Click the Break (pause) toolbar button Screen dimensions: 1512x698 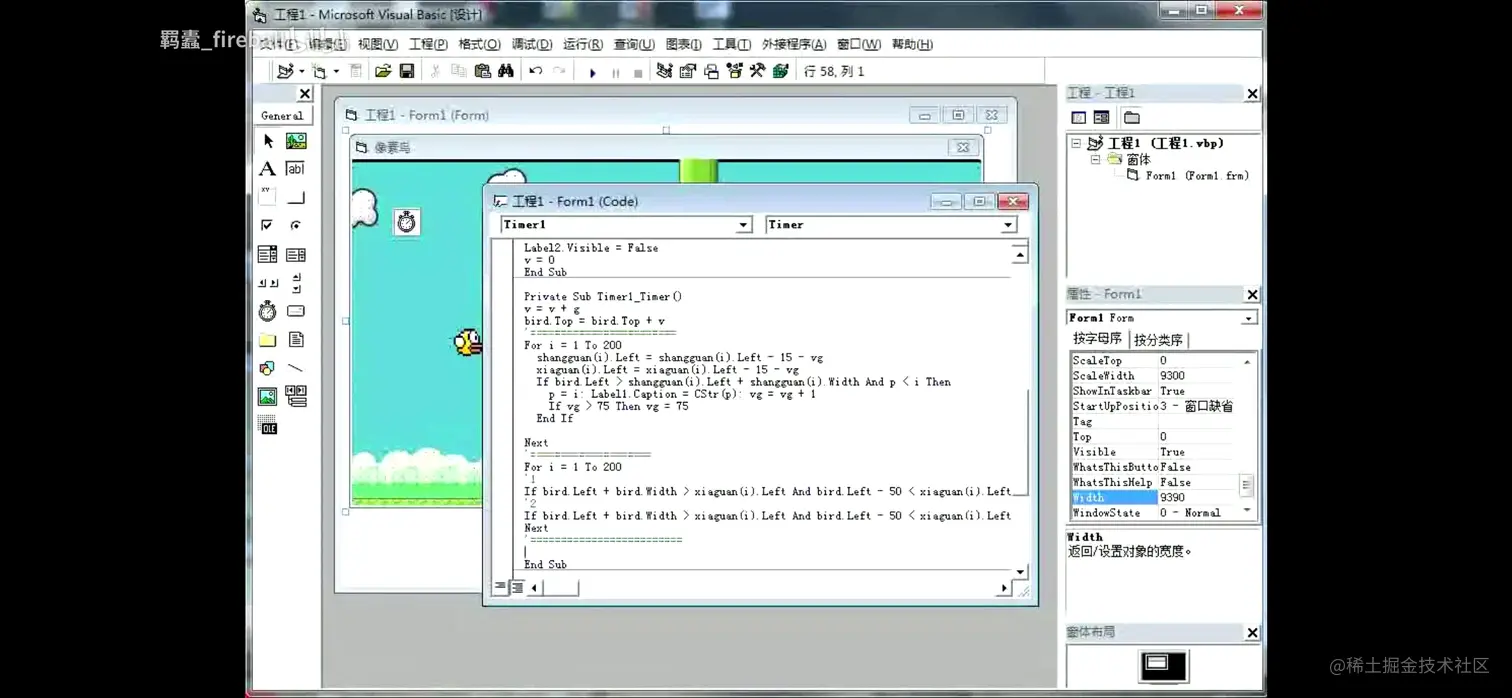(615, 72)
